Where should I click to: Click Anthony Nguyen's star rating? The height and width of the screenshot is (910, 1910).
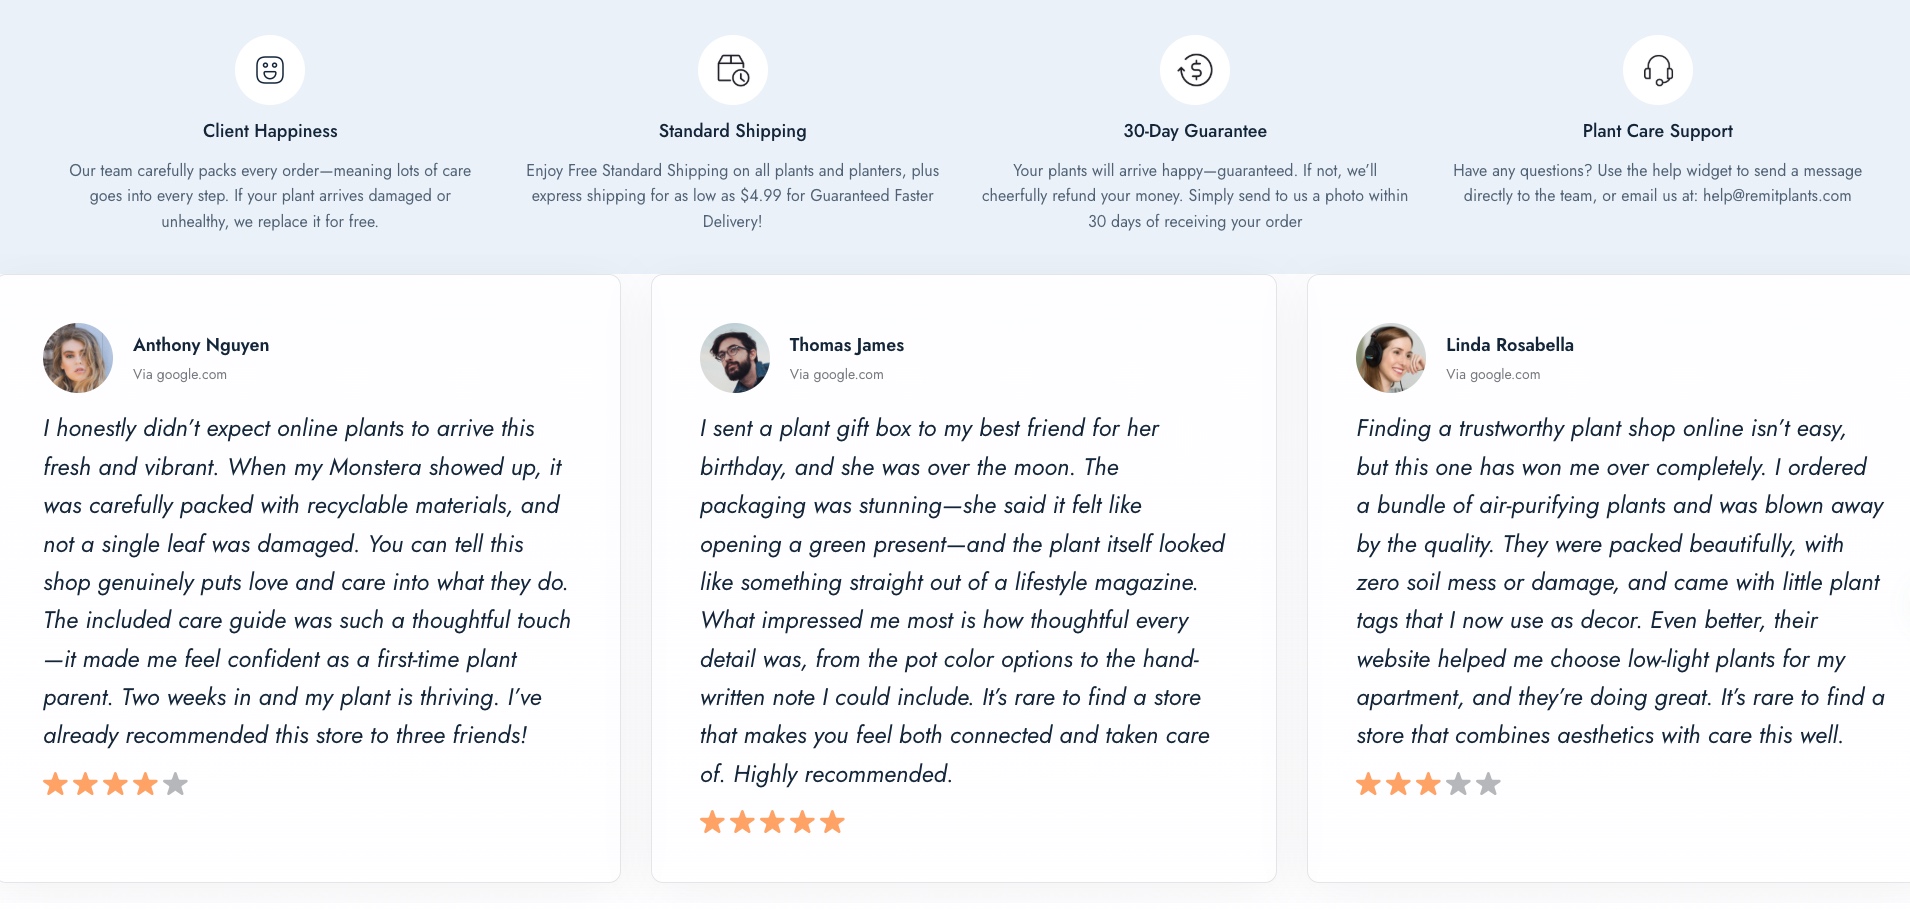pos(115,784)
